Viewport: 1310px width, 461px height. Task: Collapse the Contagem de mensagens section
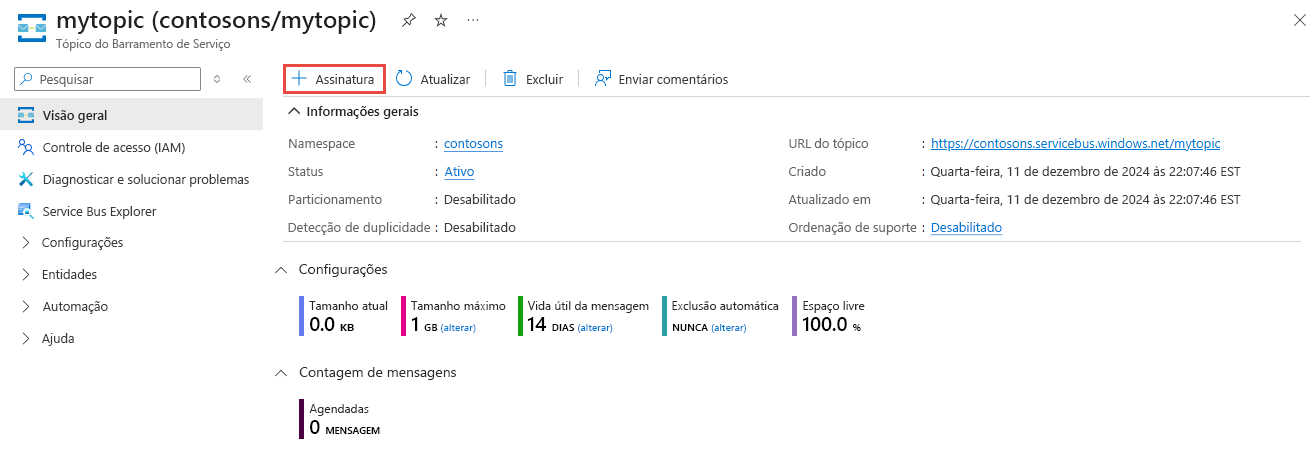tap(365, 372)
